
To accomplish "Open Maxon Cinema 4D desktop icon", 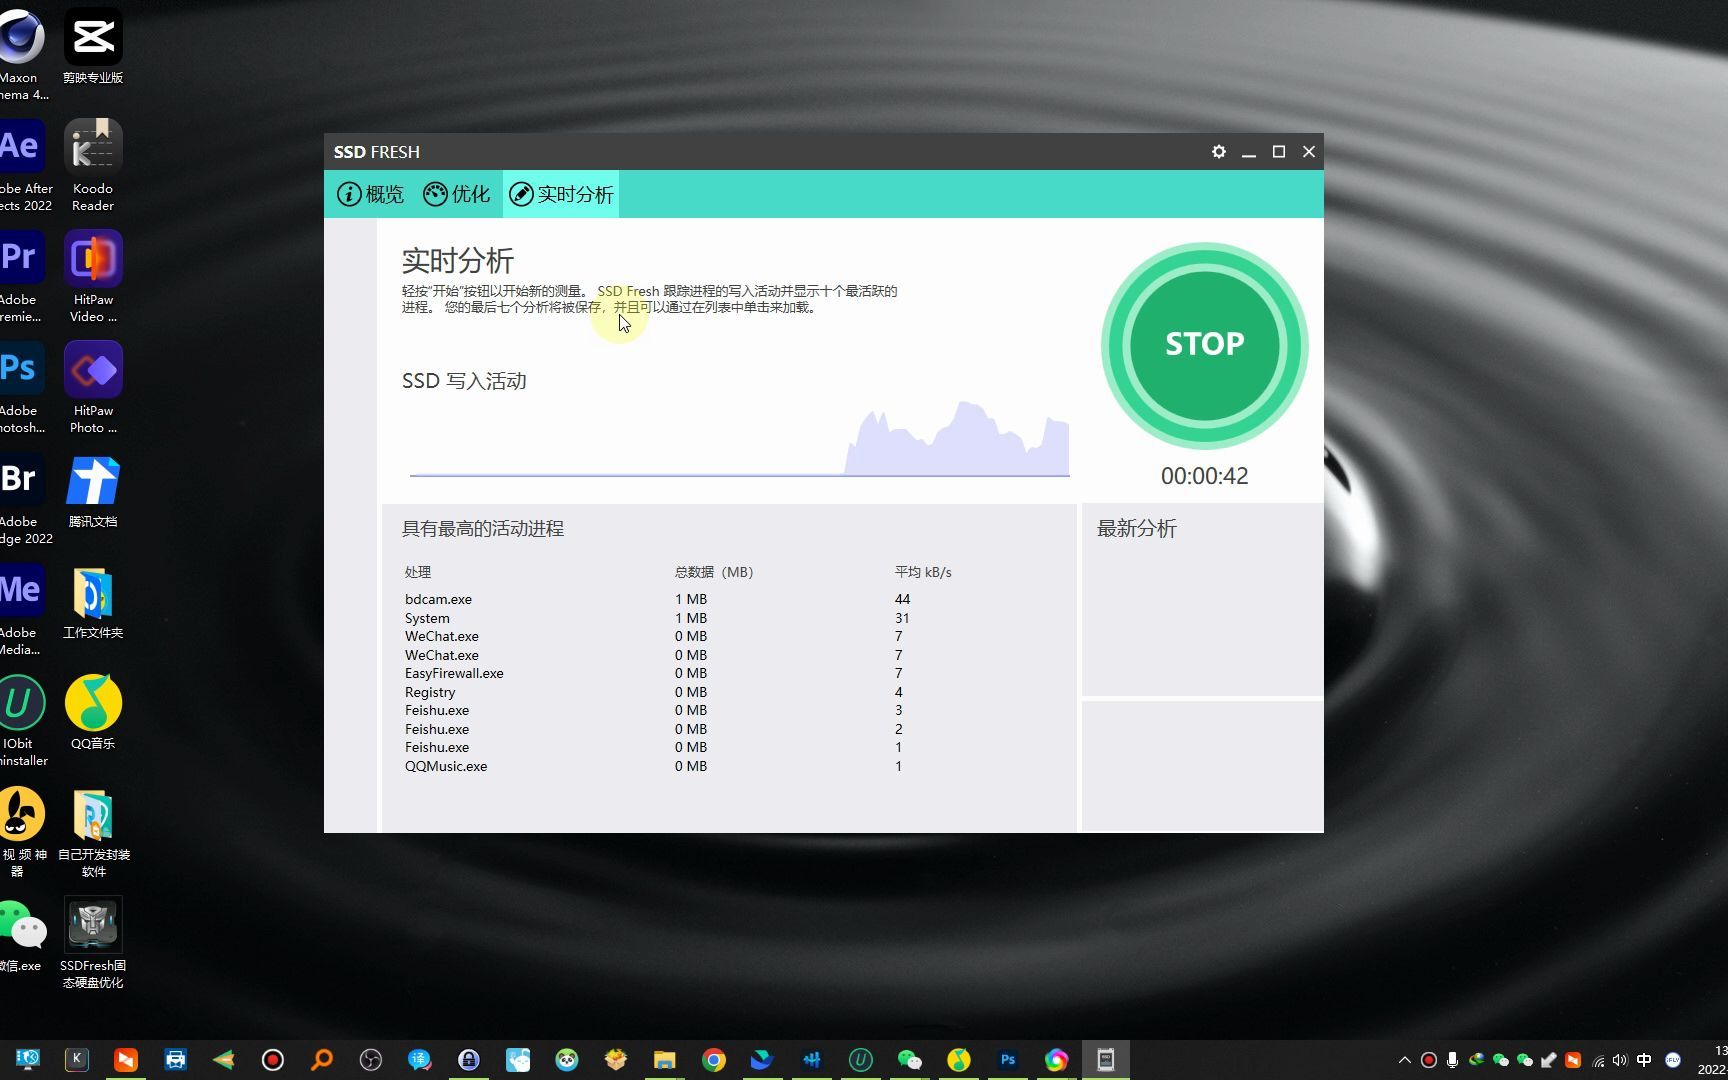I will [x=22, y=55].
